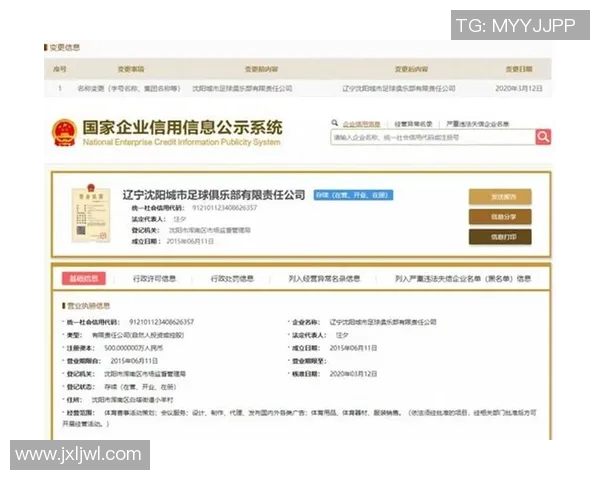Click the table cell 2020年3月12日
The width and height of the screenshot is (600, 480).
click(519, 88)
